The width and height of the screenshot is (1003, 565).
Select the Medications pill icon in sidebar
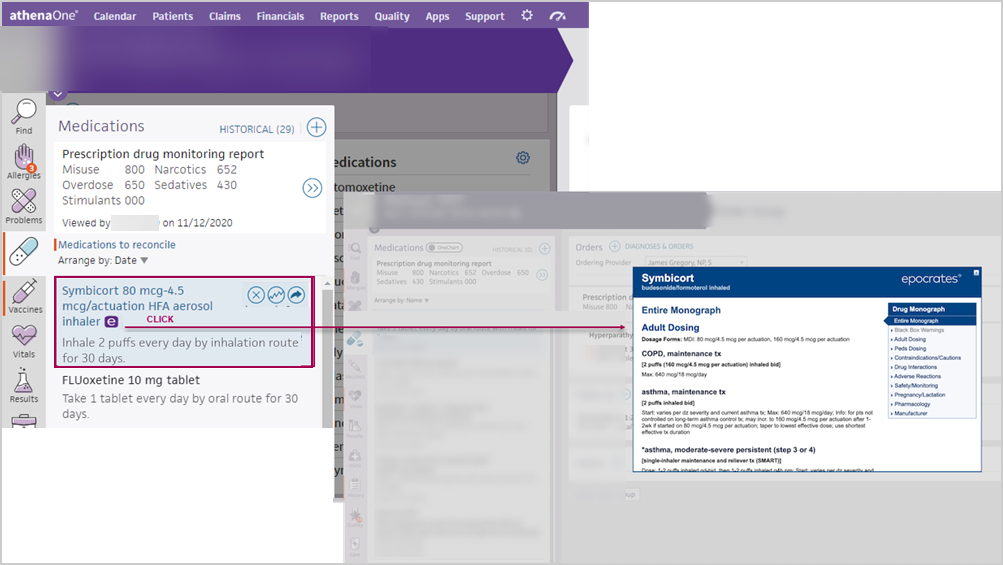(24, 251)
